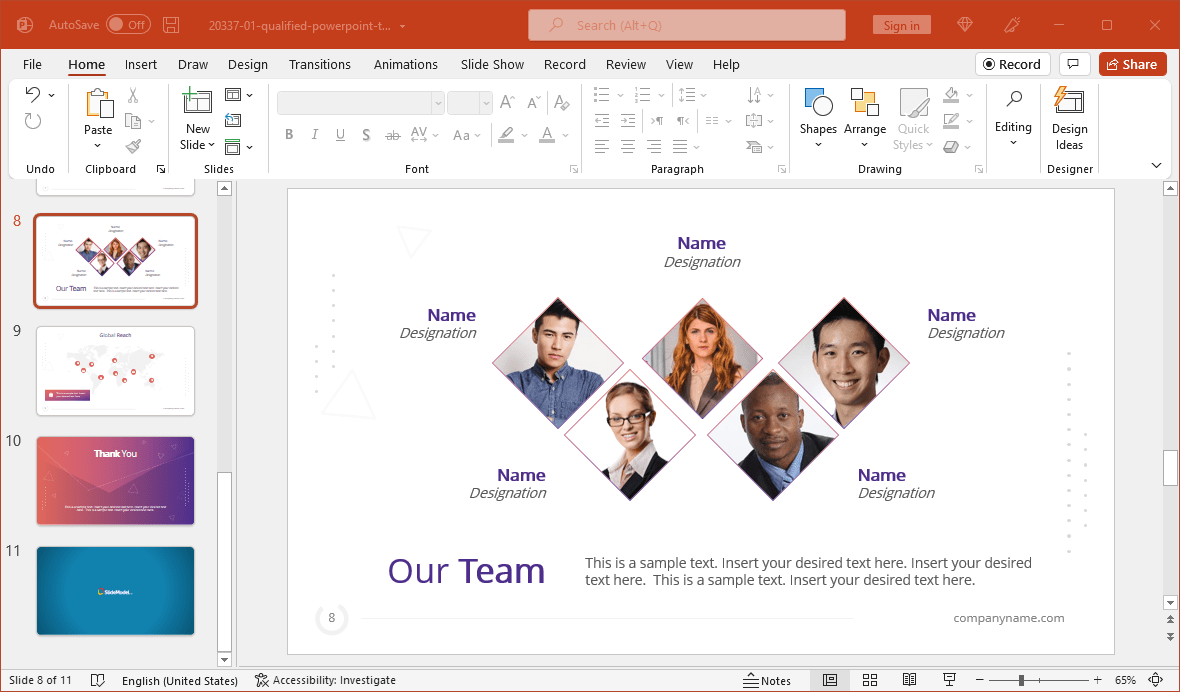Viewport: 1180px width, 692px height.
Task: Click the Share button
Action: tap(1132, 63)
